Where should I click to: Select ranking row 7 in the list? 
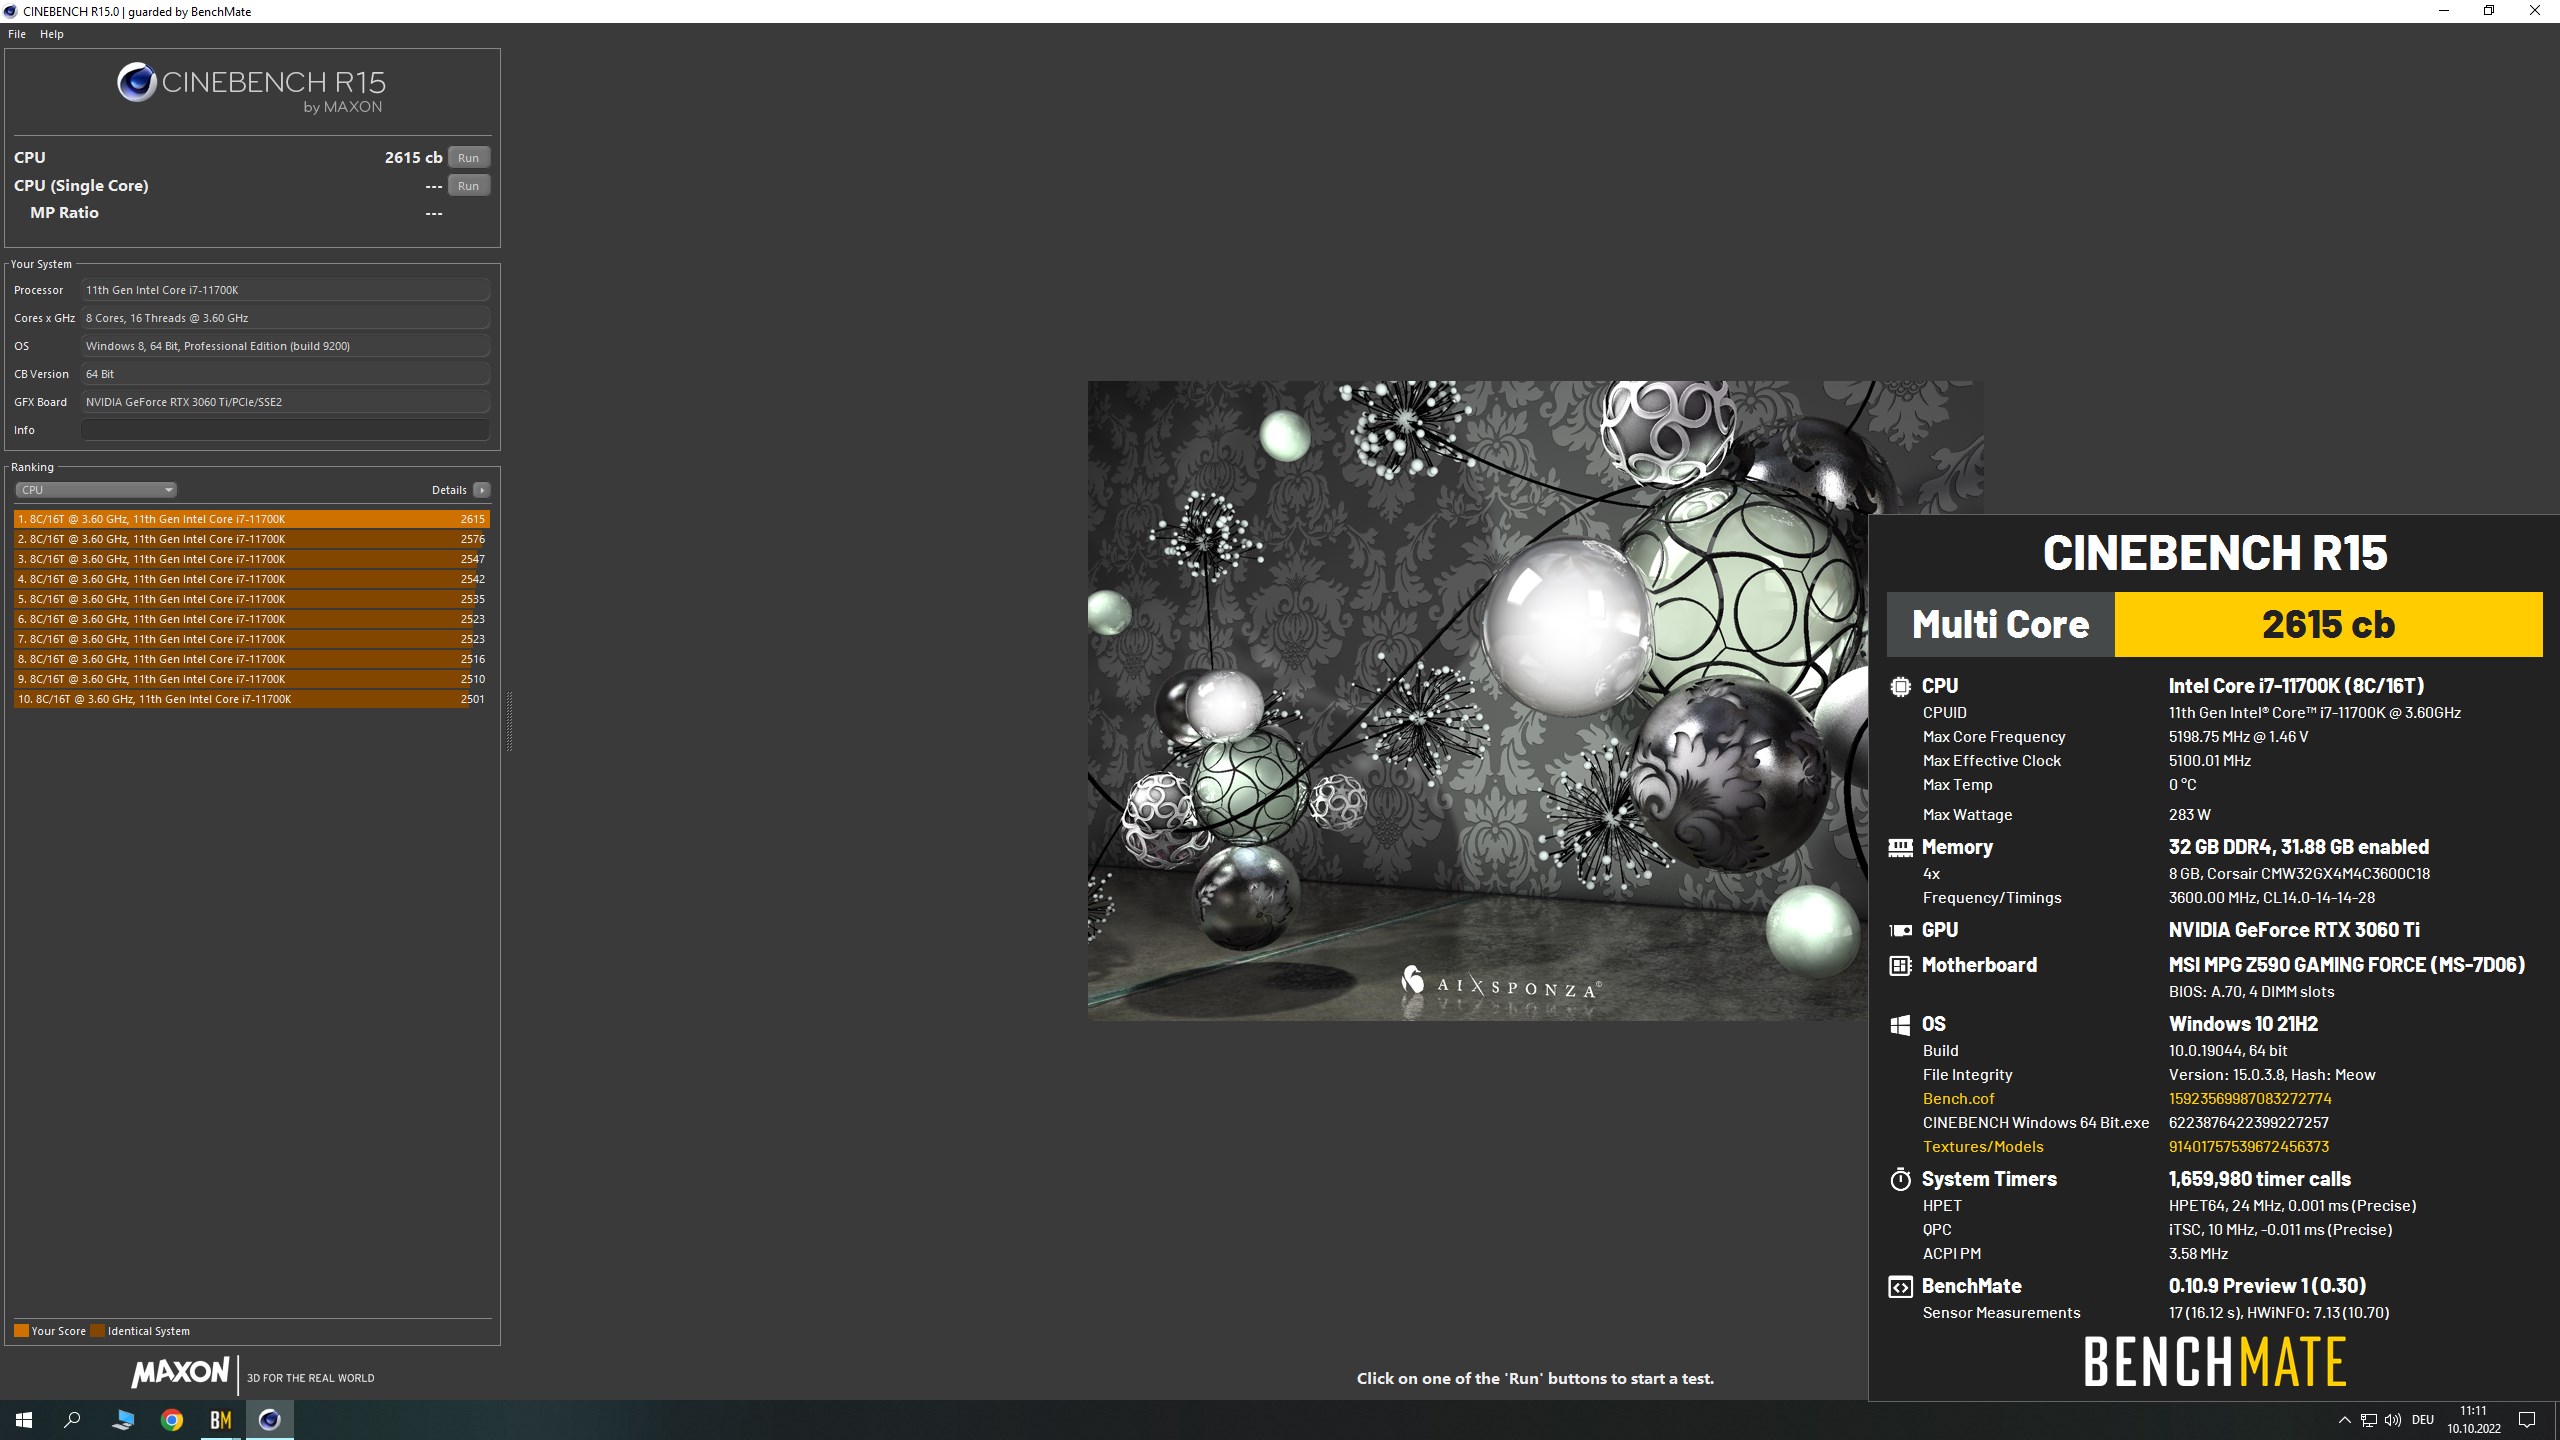pyautogui.click(x=252, y=639)
